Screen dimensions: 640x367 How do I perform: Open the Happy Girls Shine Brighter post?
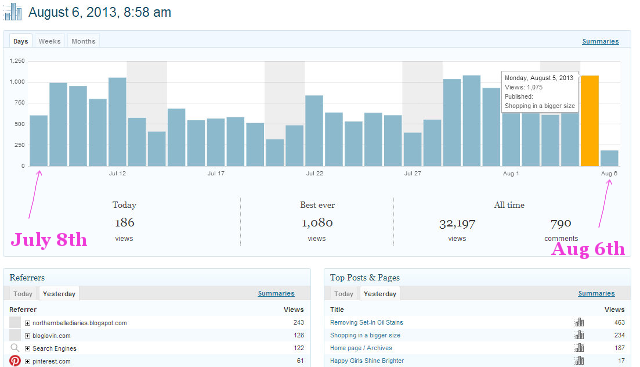point(367,360)
